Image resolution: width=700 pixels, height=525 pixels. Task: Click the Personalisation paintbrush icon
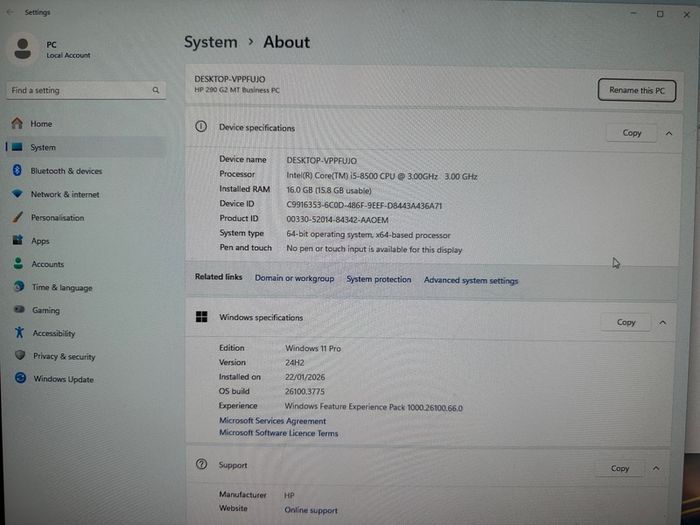coord(18,217)
